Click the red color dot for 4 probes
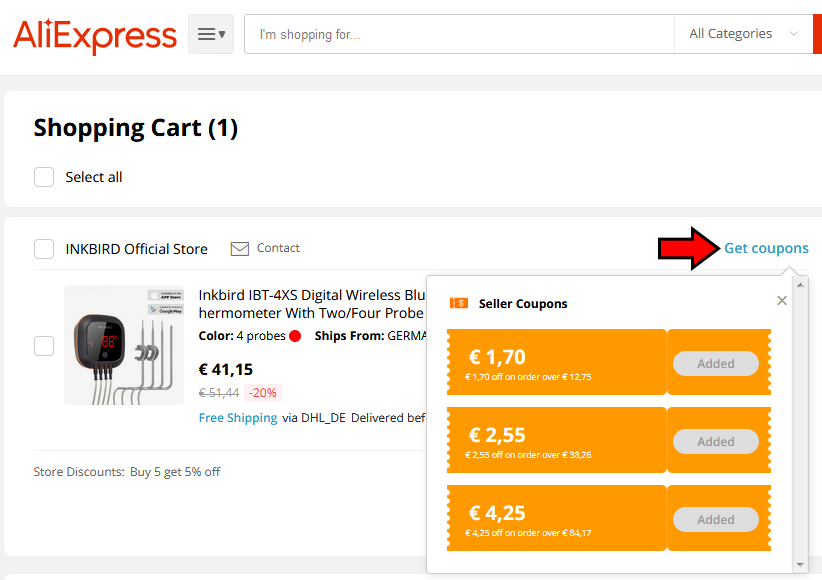The height and width of the screenshot is (580, 822). pos(295,336)
